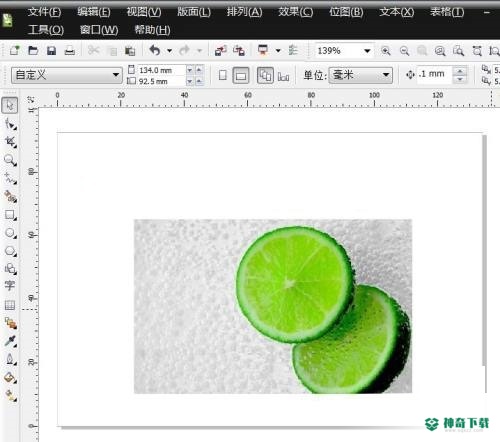Image resolution: width=500 pixels, height=442 pixels.
Task: Click the Save disk icon
Action: [51, 51]
